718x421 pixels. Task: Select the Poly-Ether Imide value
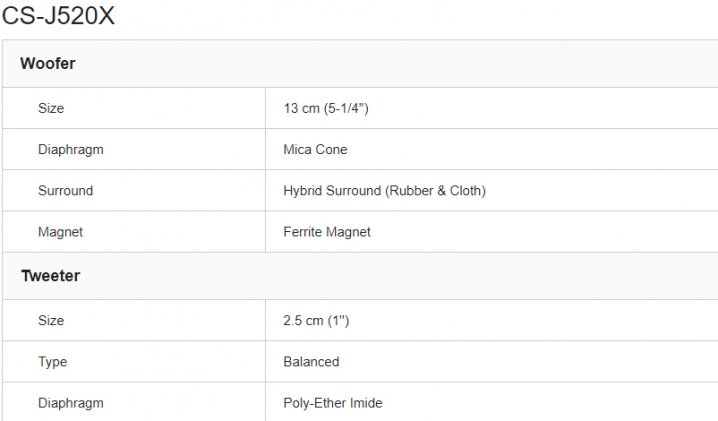click(333, 403)
